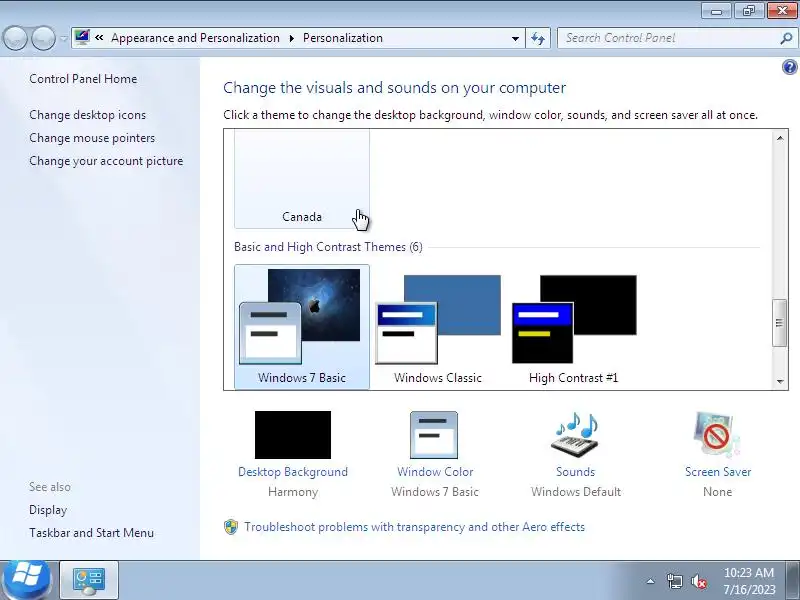The height and width of the screenshot is (600, 800).
Task: Expand arrow after Appearance and Personalization breadcrumb
Action: click(x=291, y=38)
